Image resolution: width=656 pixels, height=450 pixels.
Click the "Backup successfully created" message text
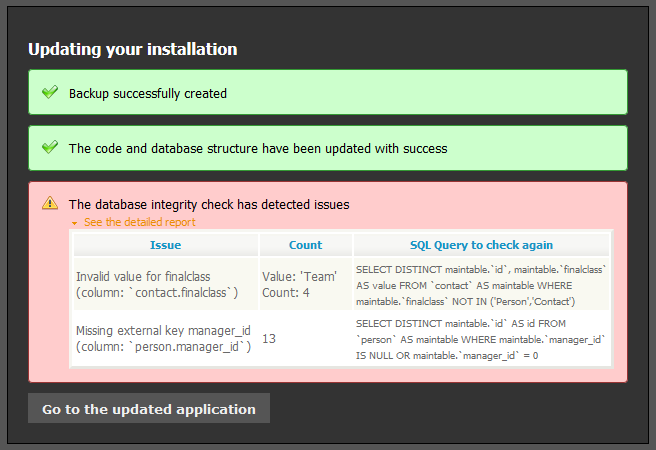(148, 94)
